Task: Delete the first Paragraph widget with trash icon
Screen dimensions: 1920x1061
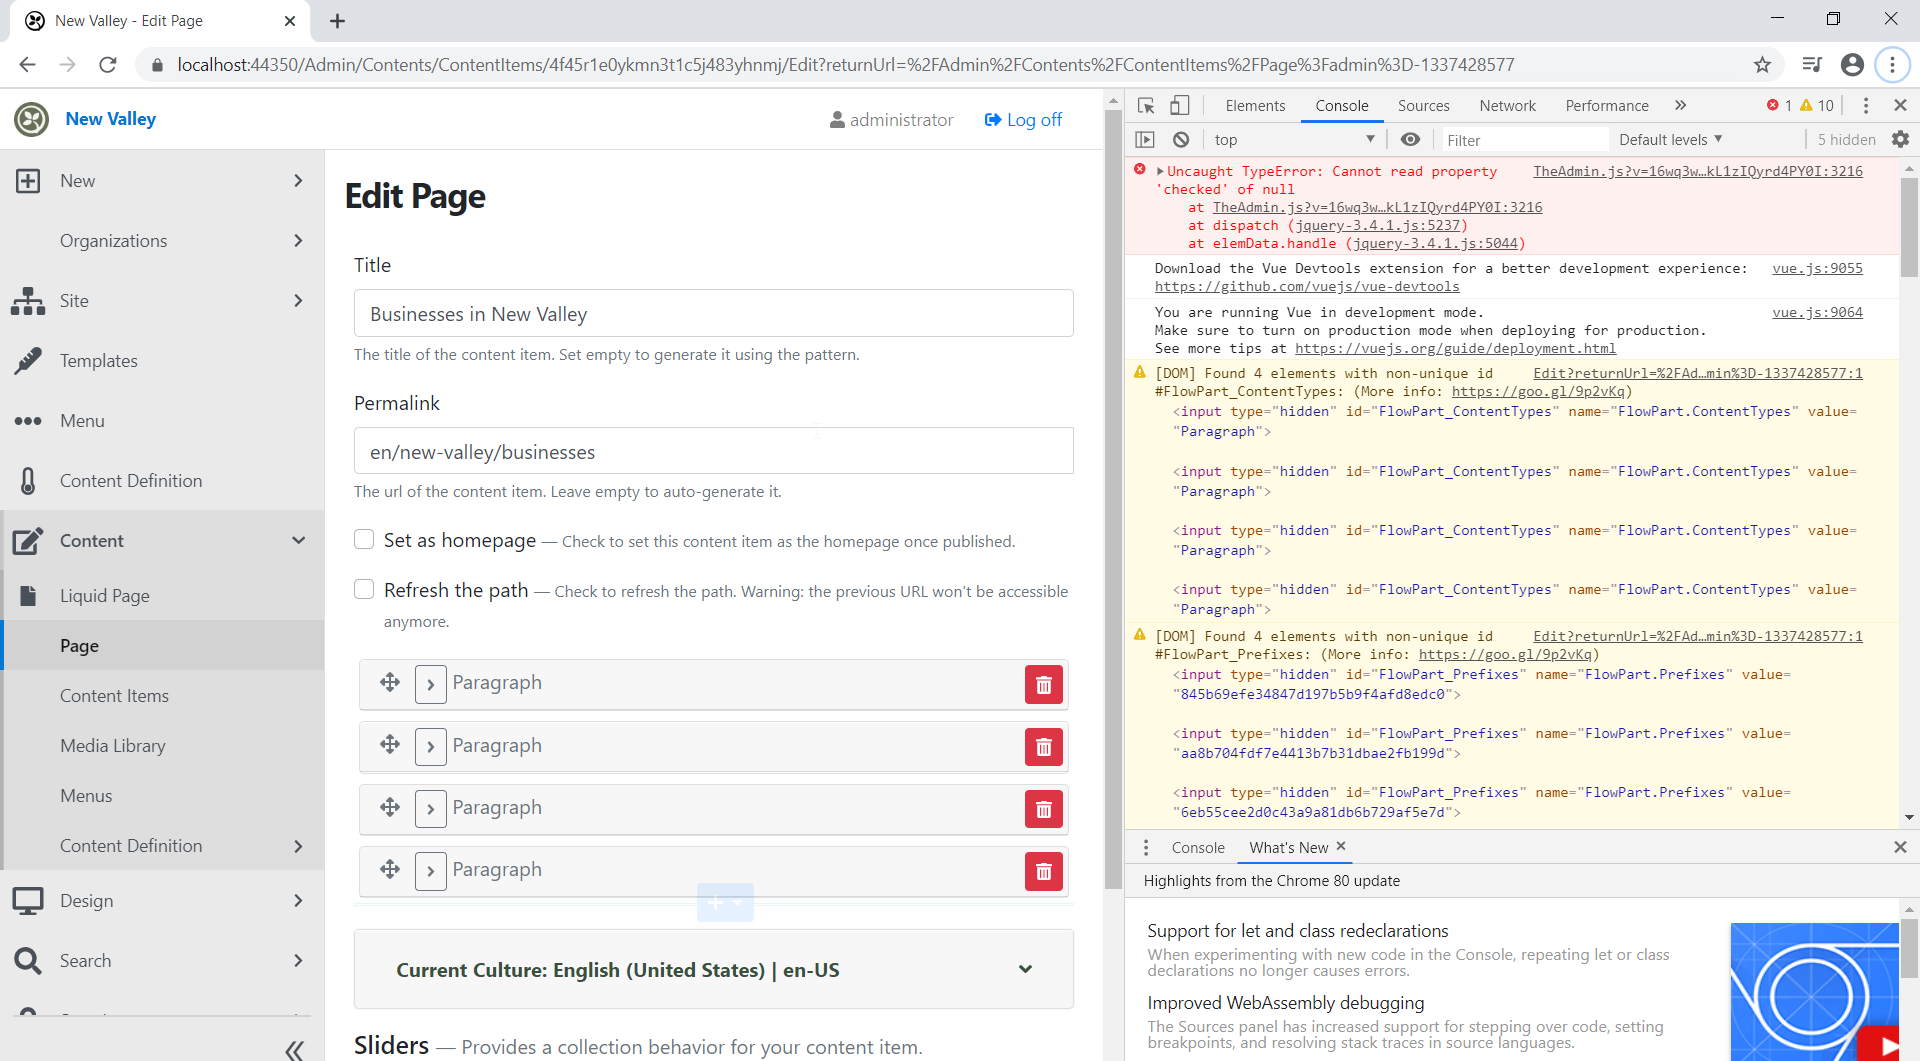Action: click(1043, 684)
